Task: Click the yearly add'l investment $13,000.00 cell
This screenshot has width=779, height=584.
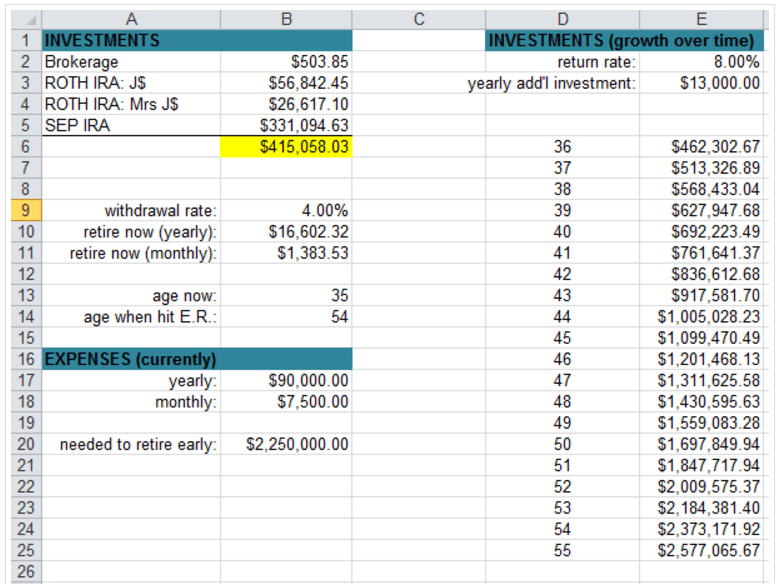Action: pos(701,83)
